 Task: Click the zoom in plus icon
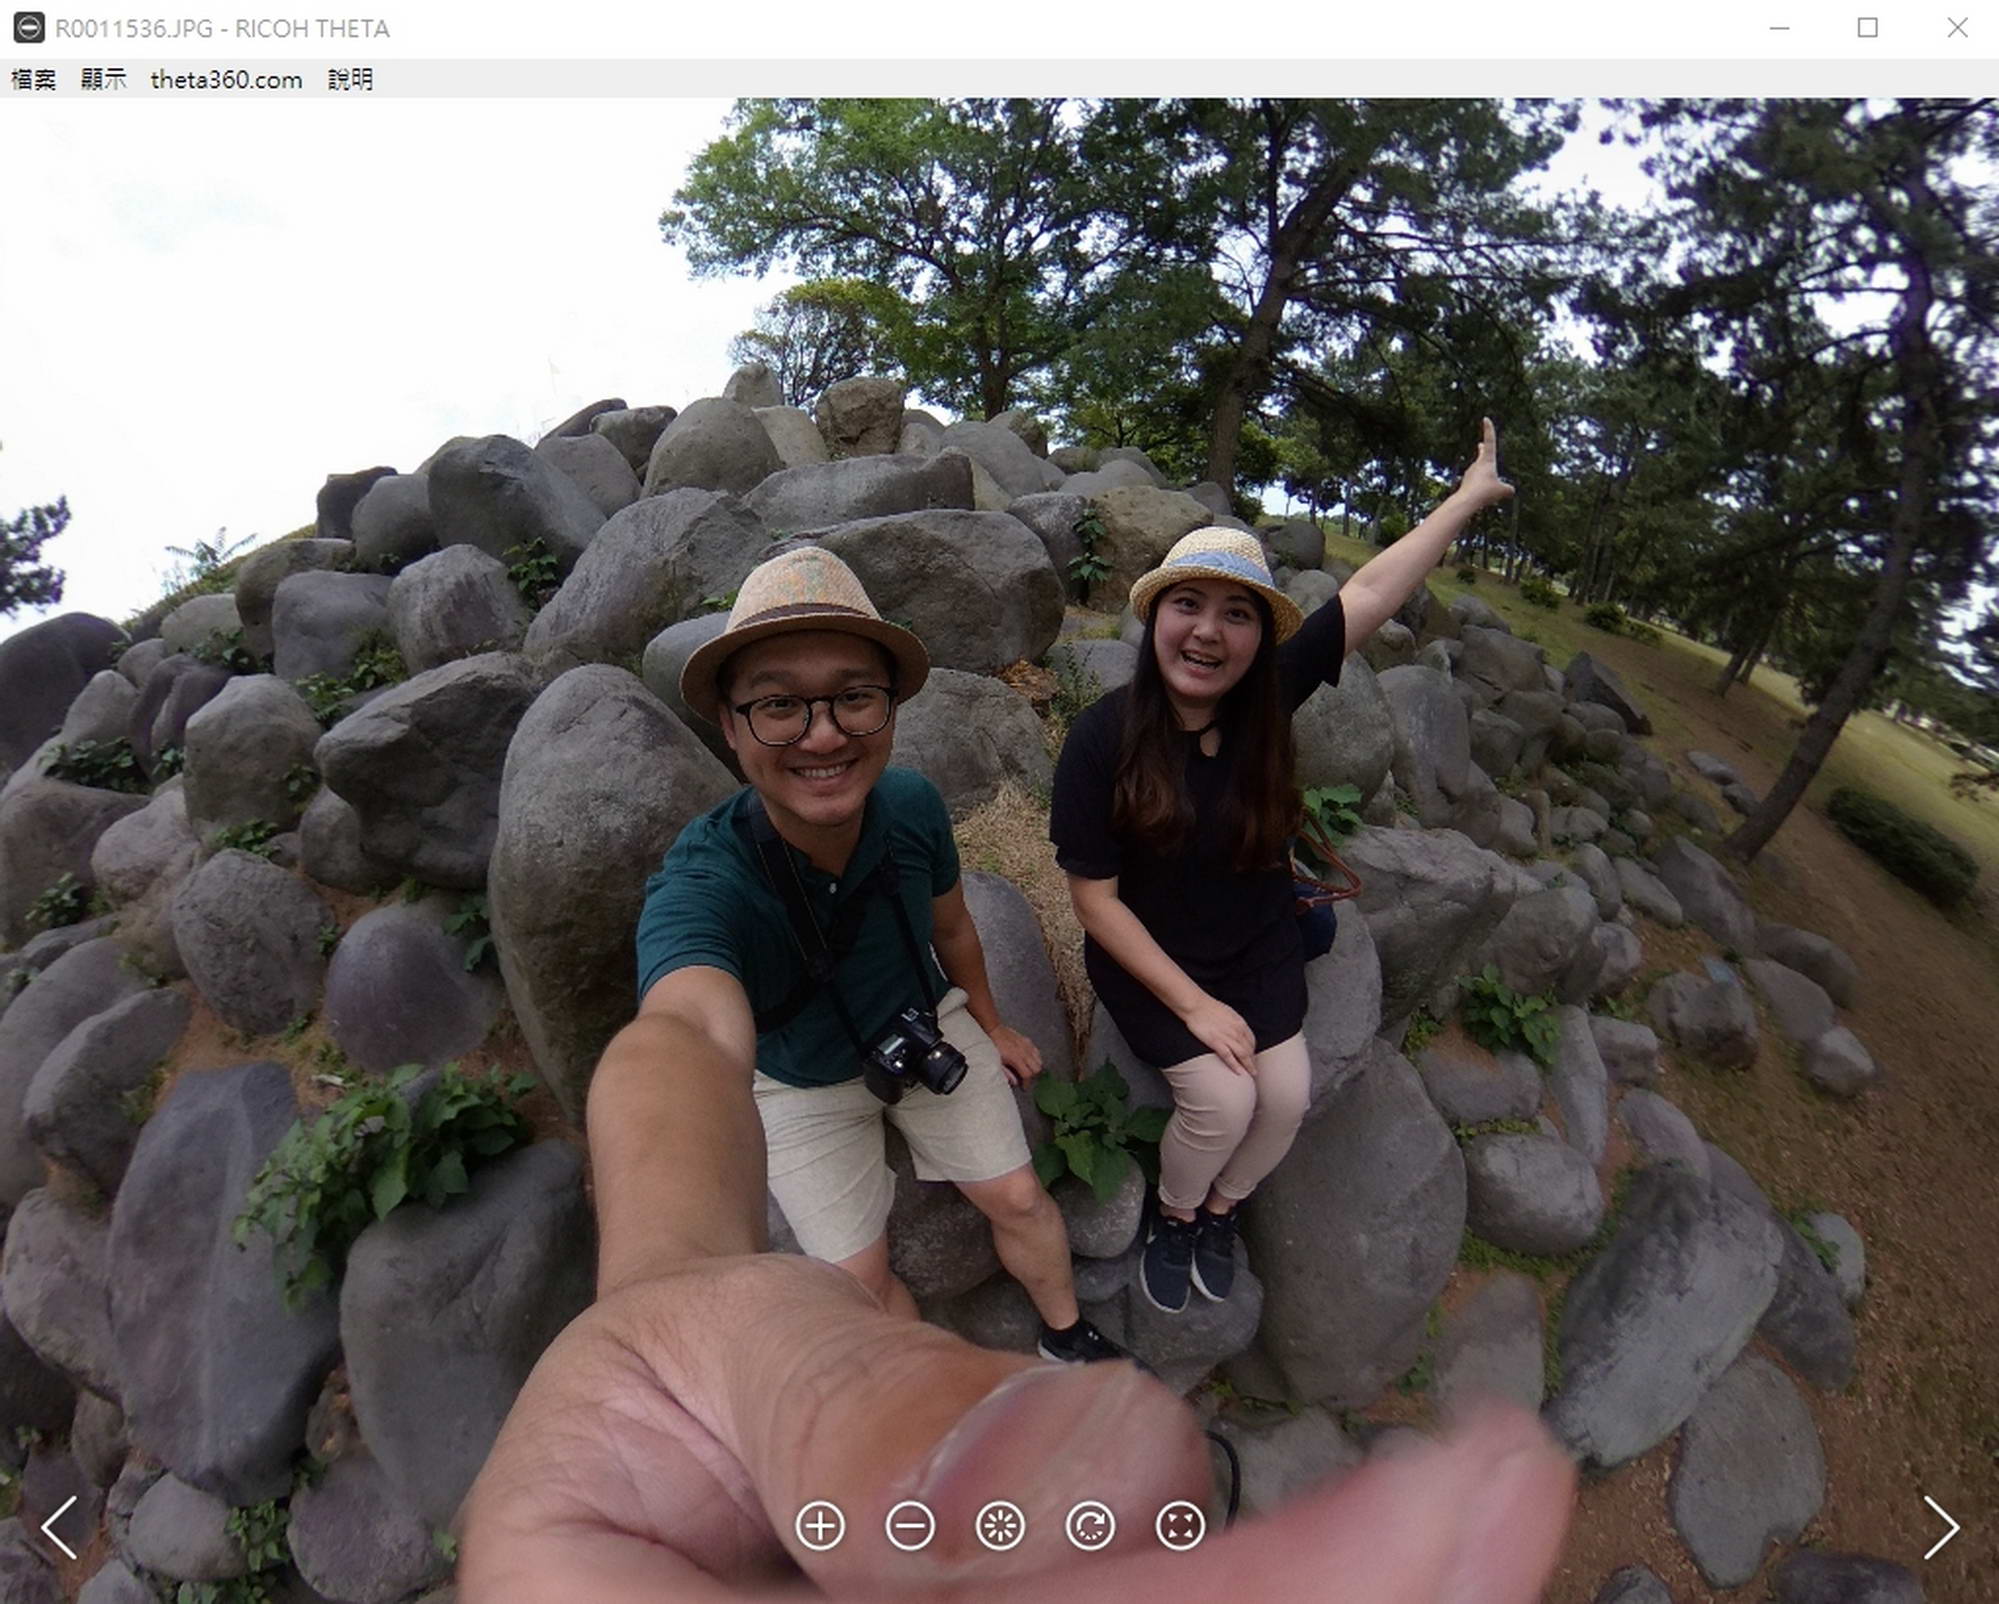coord(820,1526)
